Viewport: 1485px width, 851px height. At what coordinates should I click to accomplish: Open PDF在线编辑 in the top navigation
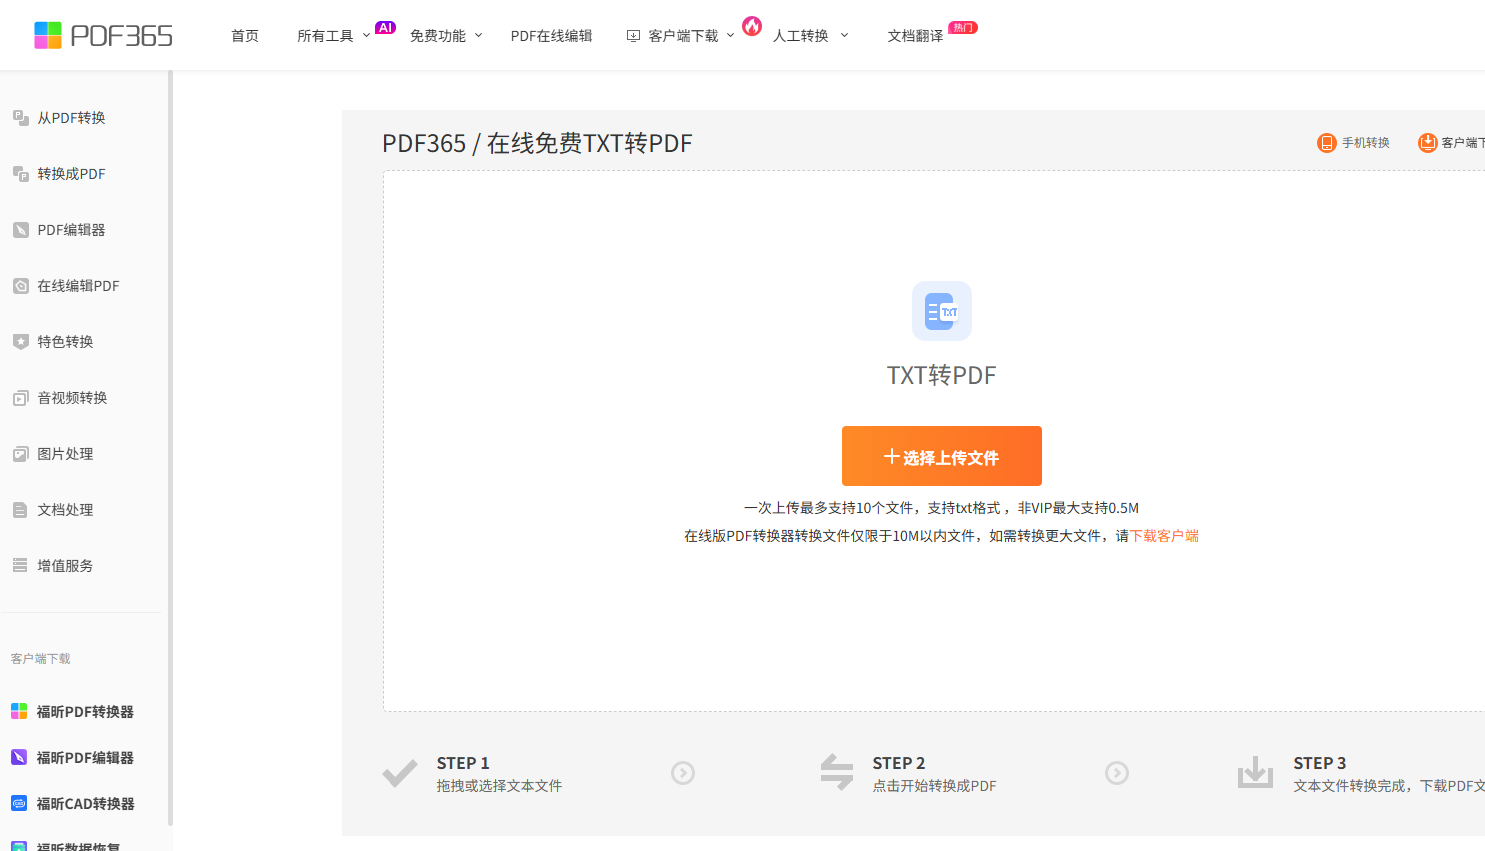[551, 36]
